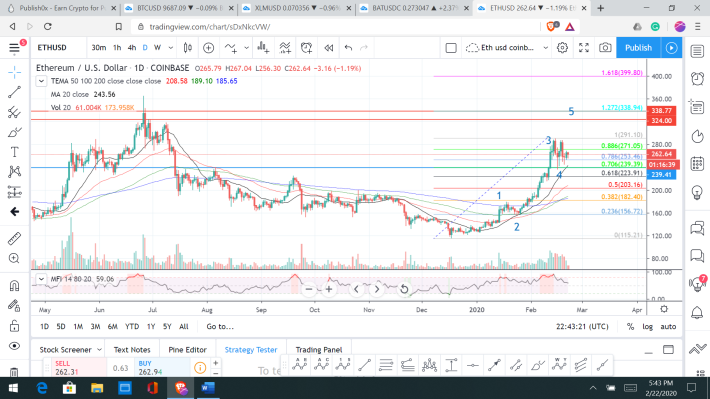Select the 4h timeframe
Viewport: 710px width, 399px height.
click(x=132, y=48)
